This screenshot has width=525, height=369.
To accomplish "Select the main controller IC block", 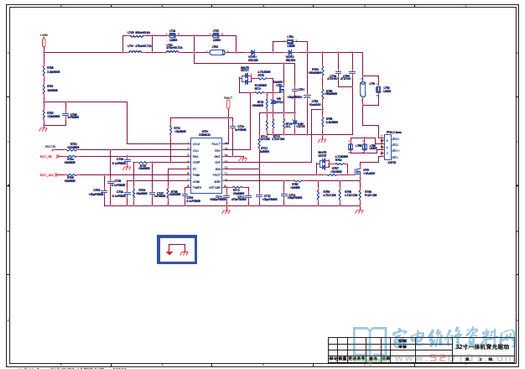I will (x=206, y=165).
